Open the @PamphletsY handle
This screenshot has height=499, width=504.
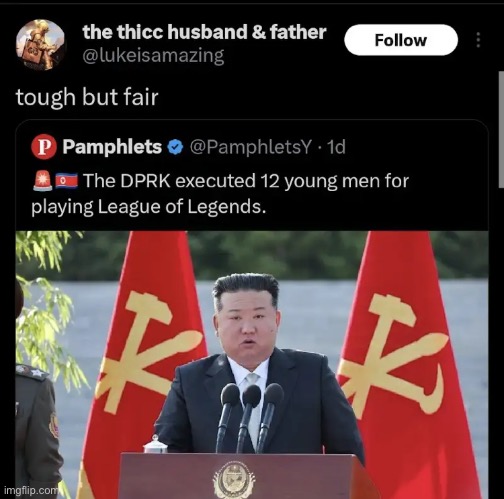pyautogui.click(x=251, y=147)
